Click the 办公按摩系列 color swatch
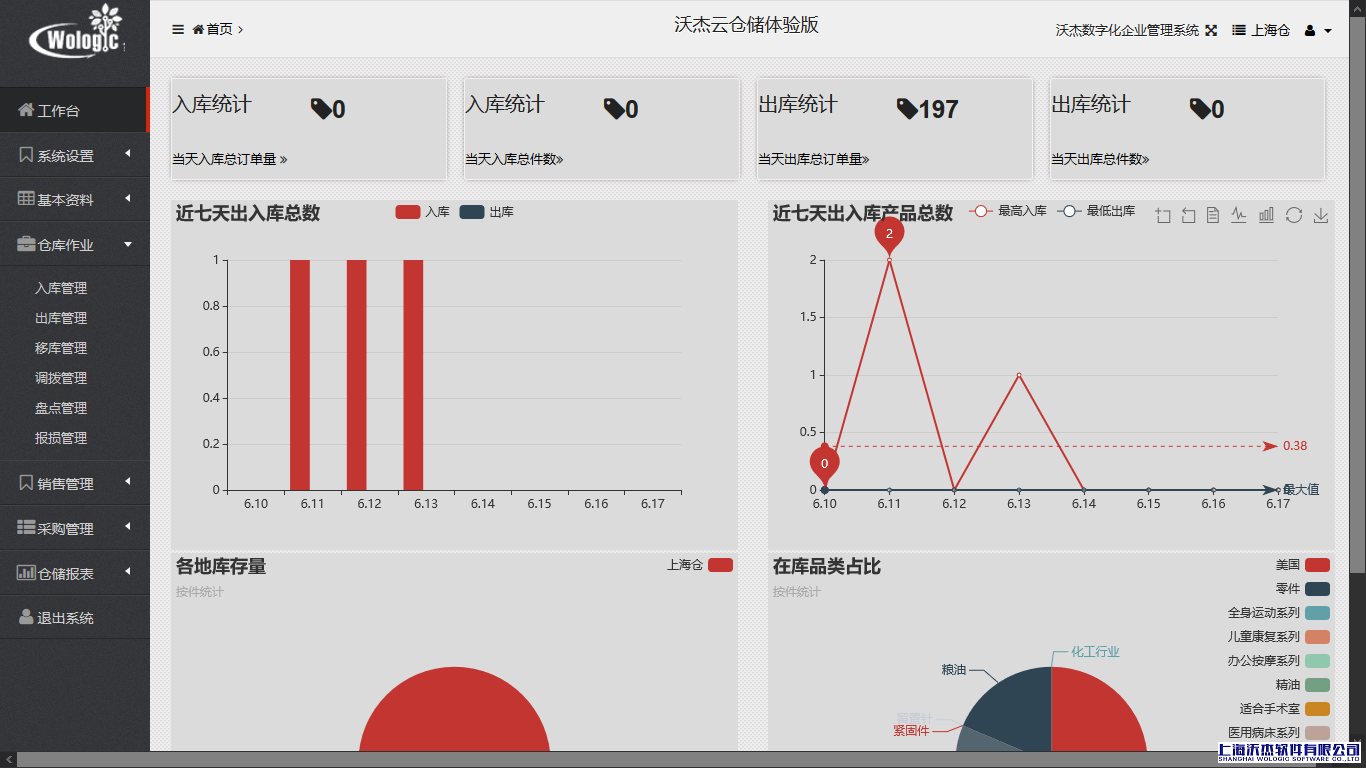Viewport: 1366px width, 768px height. point(1317,661)
